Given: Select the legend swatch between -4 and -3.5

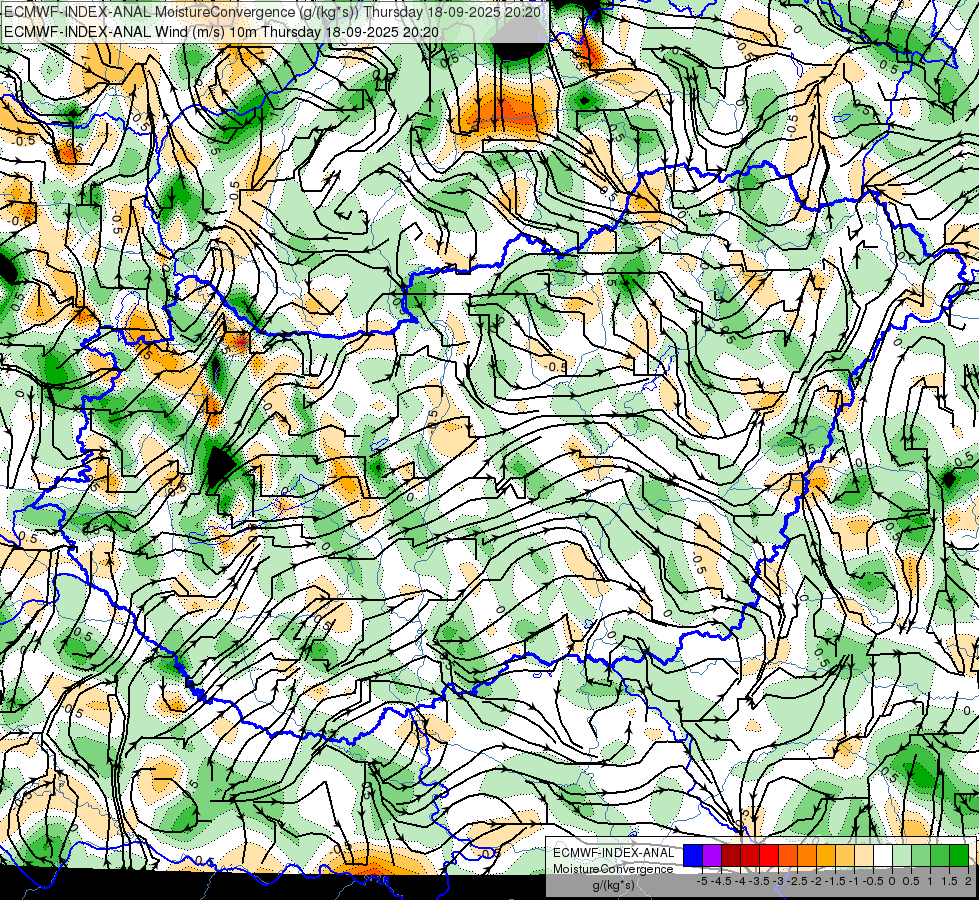Looking at the screenshot, I should 750,856.
